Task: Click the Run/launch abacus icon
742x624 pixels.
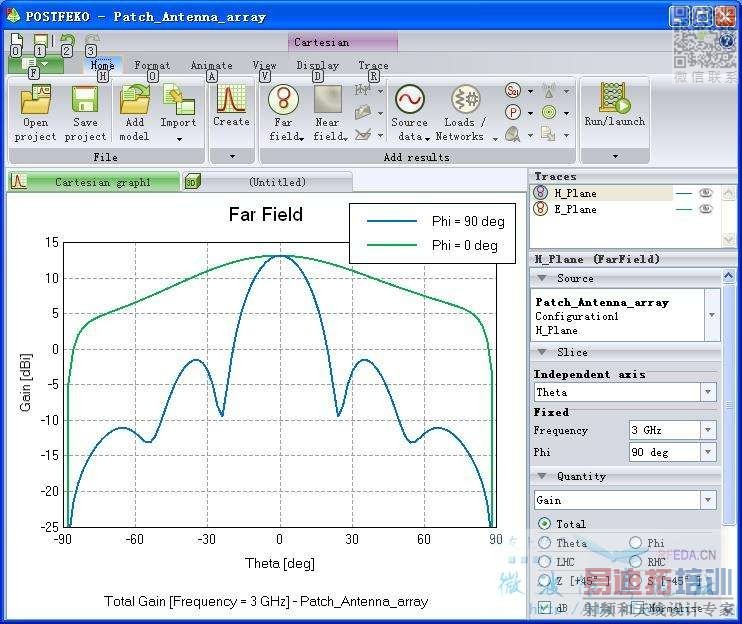Action: point(614,98)
